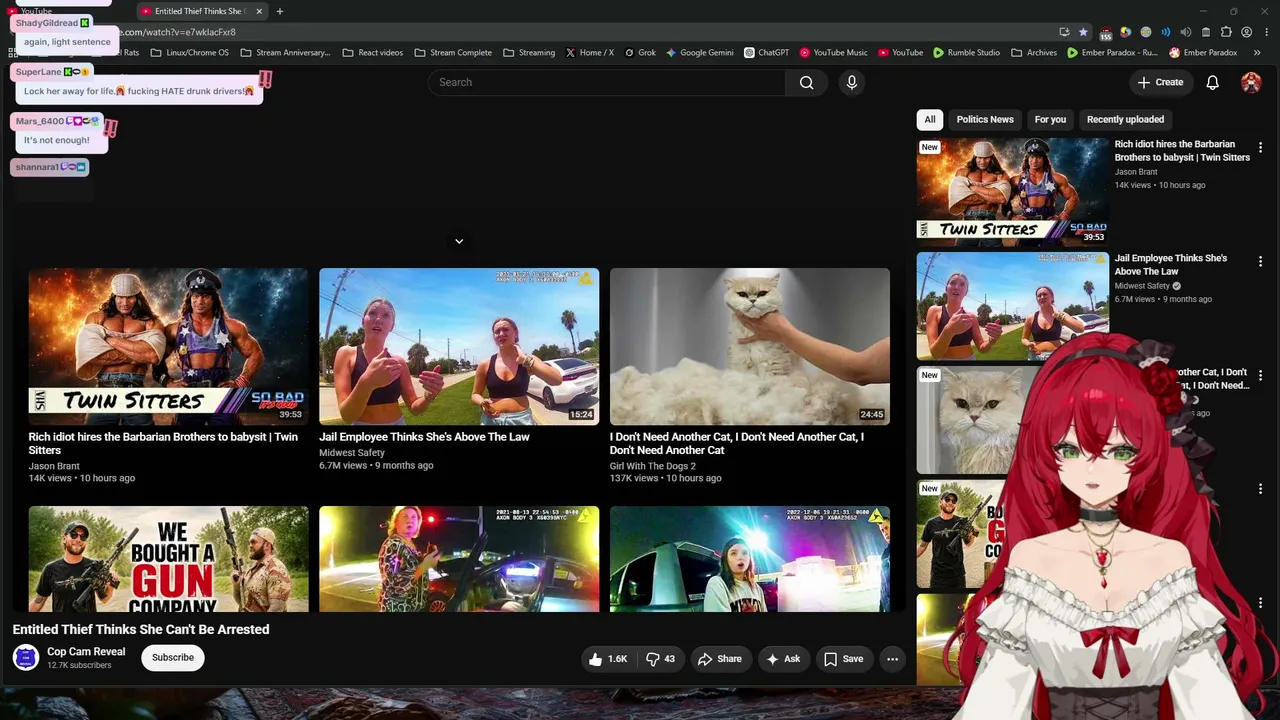Open the Chrome extensions puzzle icon
The height and width of the screenshot is (720, 1280).
1226,32
